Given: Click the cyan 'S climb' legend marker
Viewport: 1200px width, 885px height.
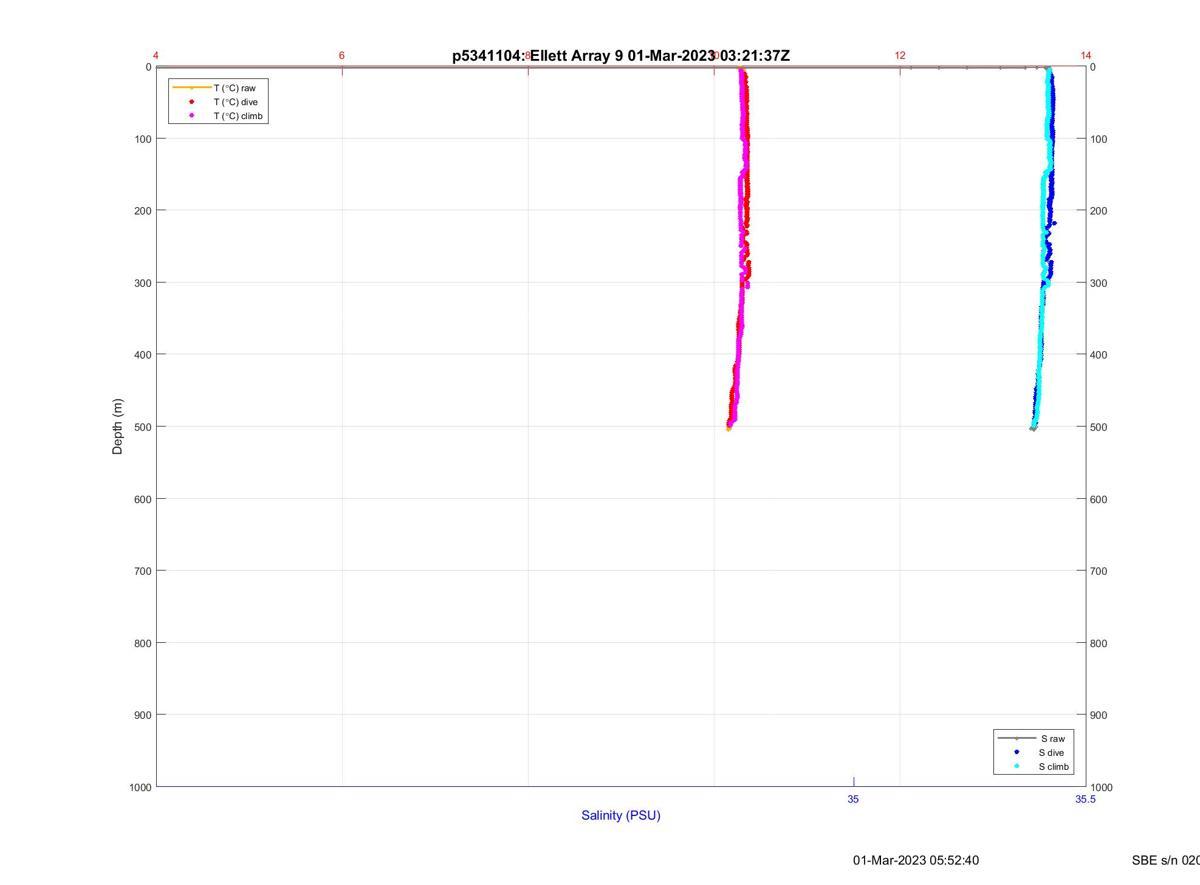Looking at the screenshot, I should coord(1016,766).
